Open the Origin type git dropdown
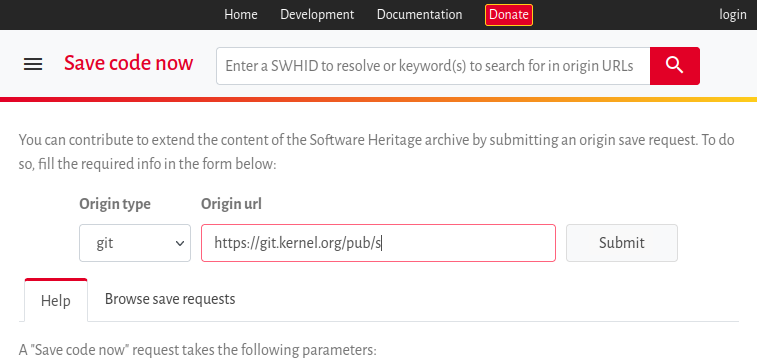This screenshot has height=362, width=757. click(x=135, y=243)
